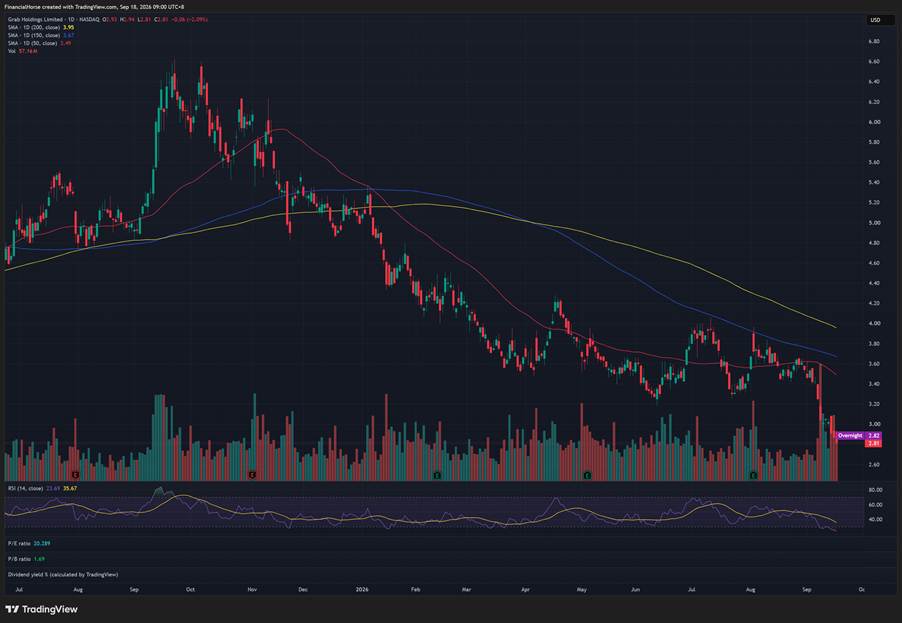This screenshot has width=902, height=623.
Task: Select the SMA 50 close legend
Action: 40,43
